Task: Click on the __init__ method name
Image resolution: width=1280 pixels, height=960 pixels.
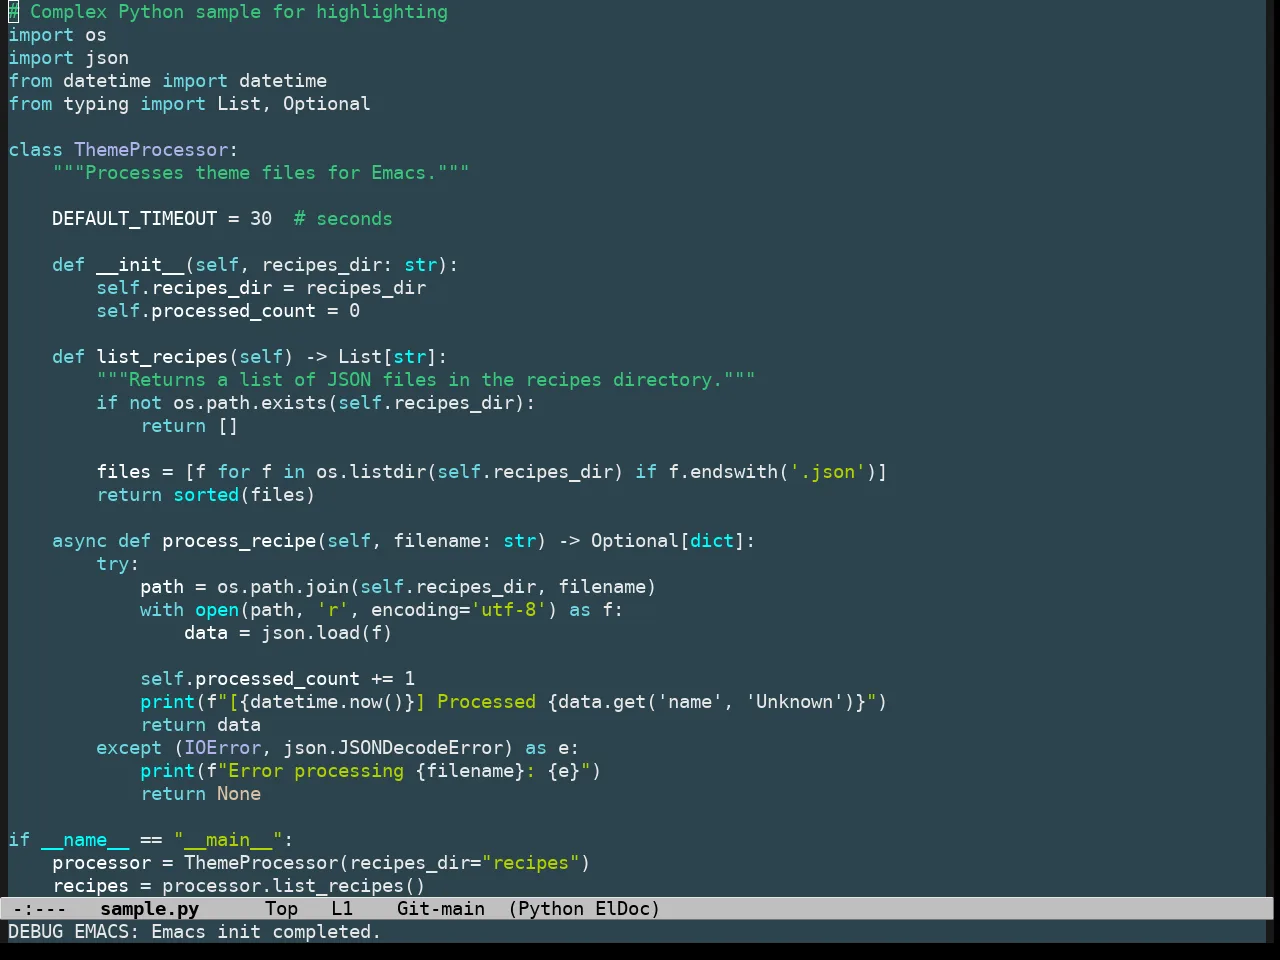Action: coord(140,265)
